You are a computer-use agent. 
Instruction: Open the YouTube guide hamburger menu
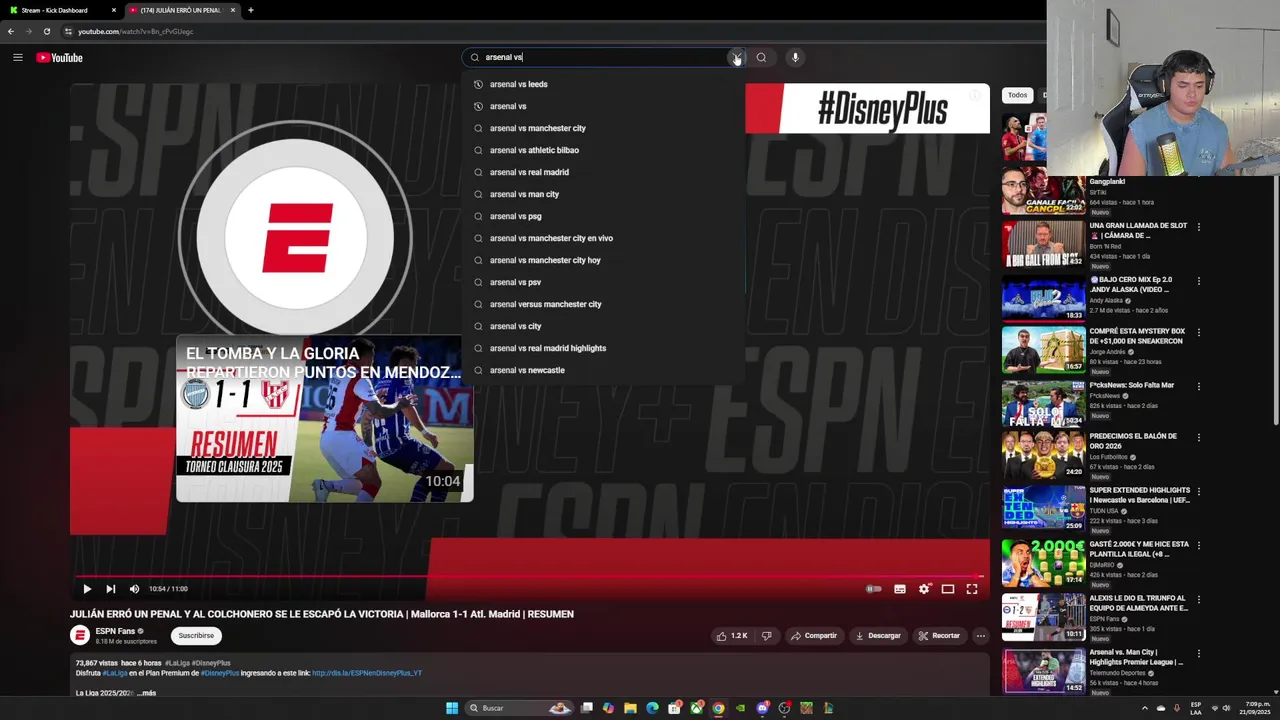coord(17,57)
